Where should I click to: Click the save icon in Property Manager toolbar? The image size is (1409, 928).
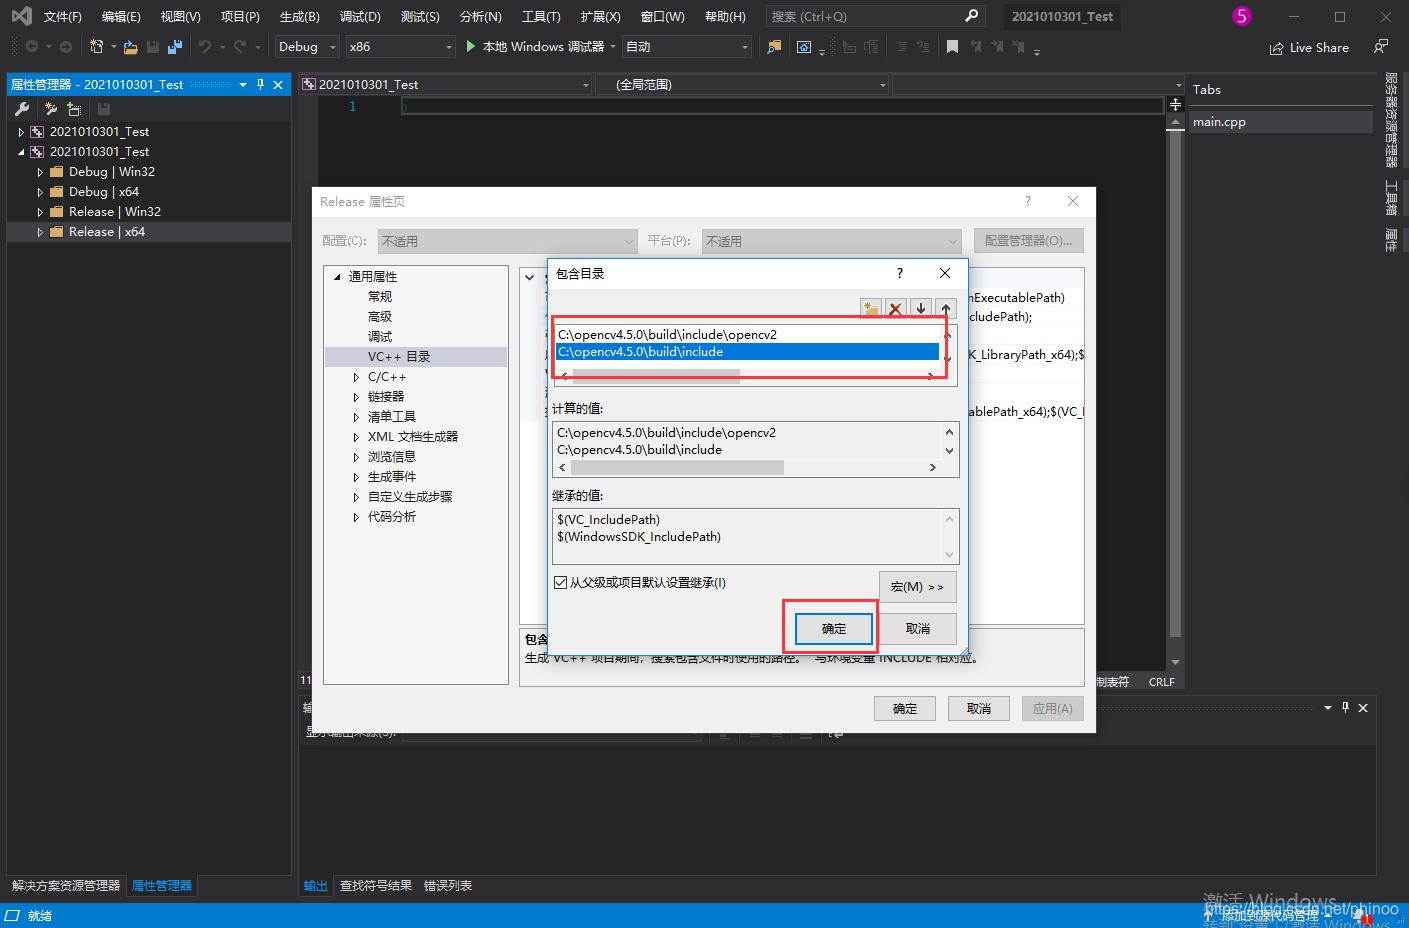104,109
